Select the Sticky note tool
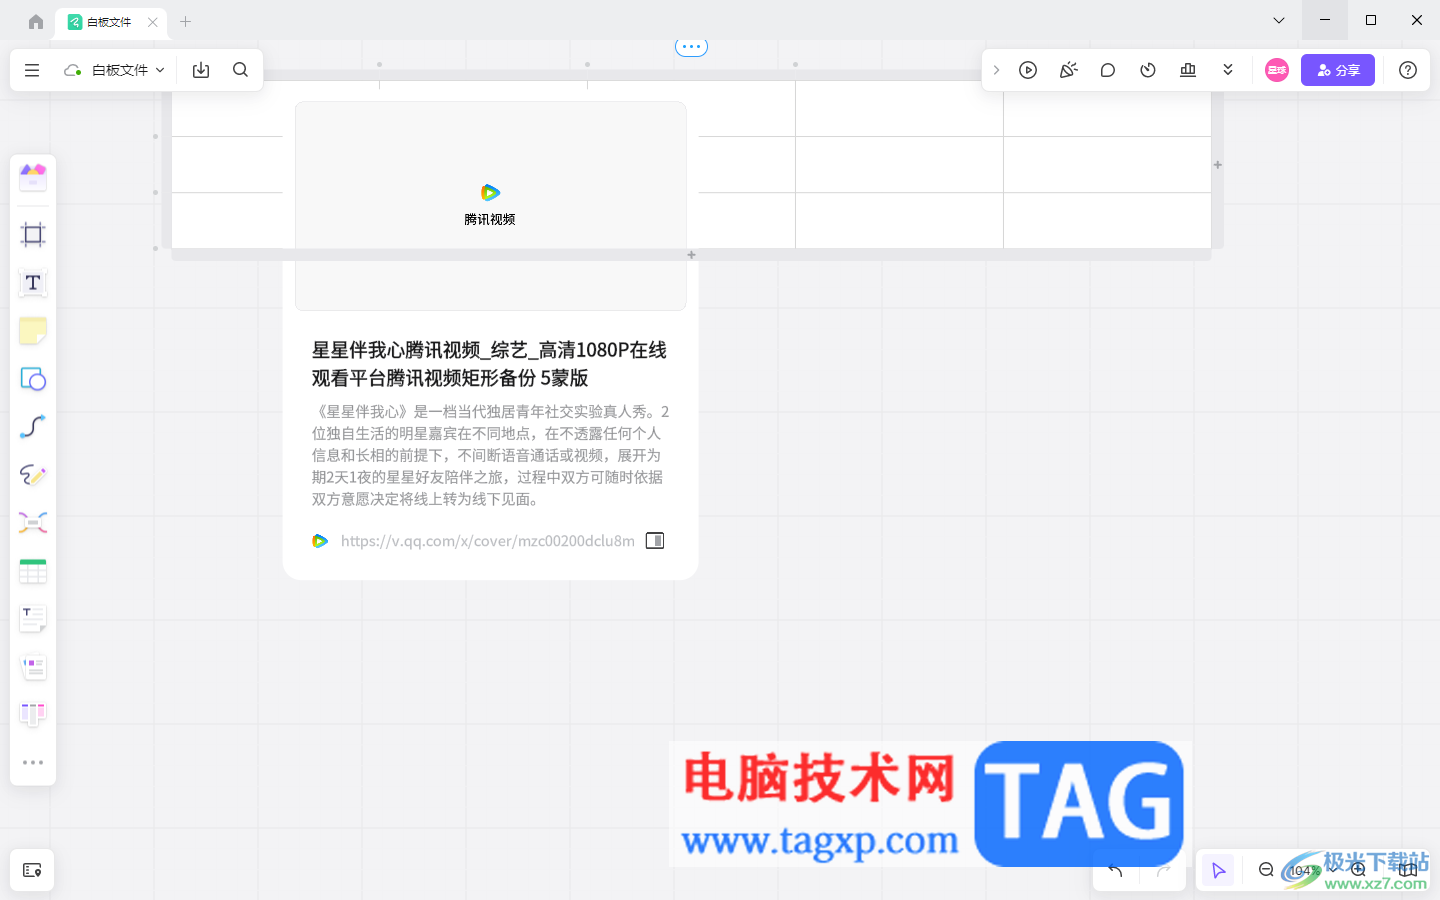The image size is (1440, 900). (33, 331)
